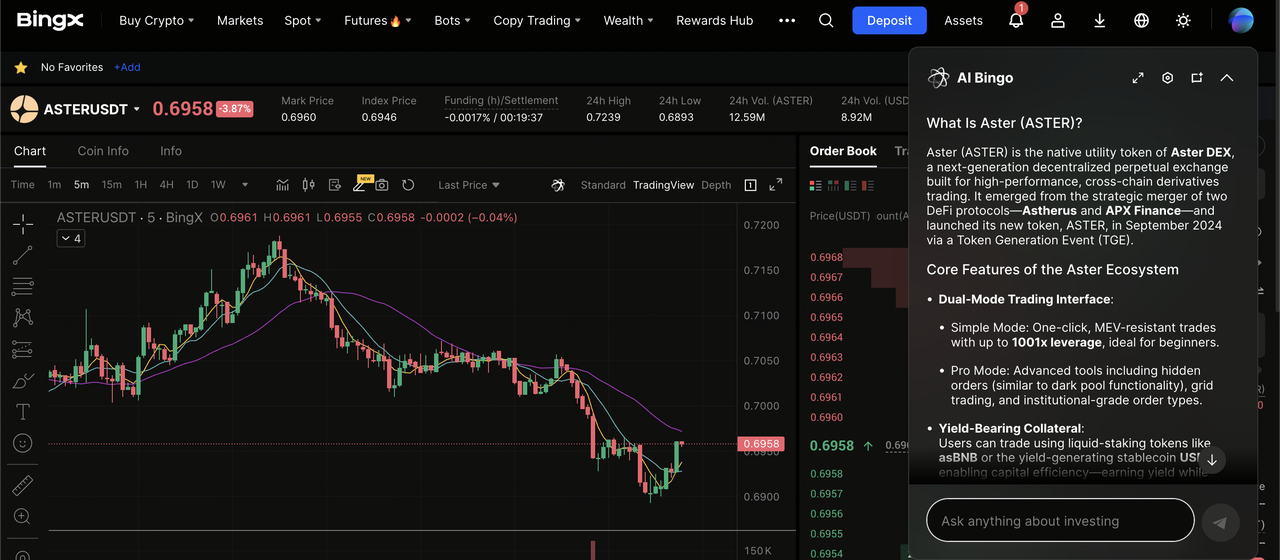1280x560 pixels.
Task: Toggle the light/dark theme sun icon
Action: click(x=1184, y=21)
